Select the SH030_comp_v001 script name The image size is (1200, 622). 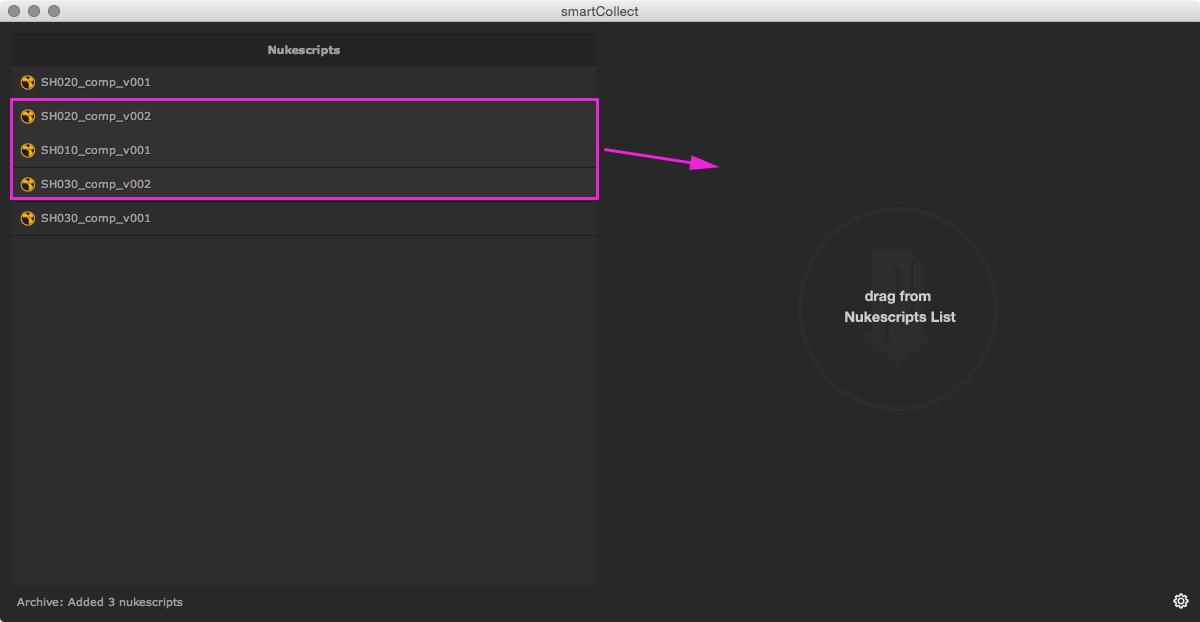tap(96, 218)
